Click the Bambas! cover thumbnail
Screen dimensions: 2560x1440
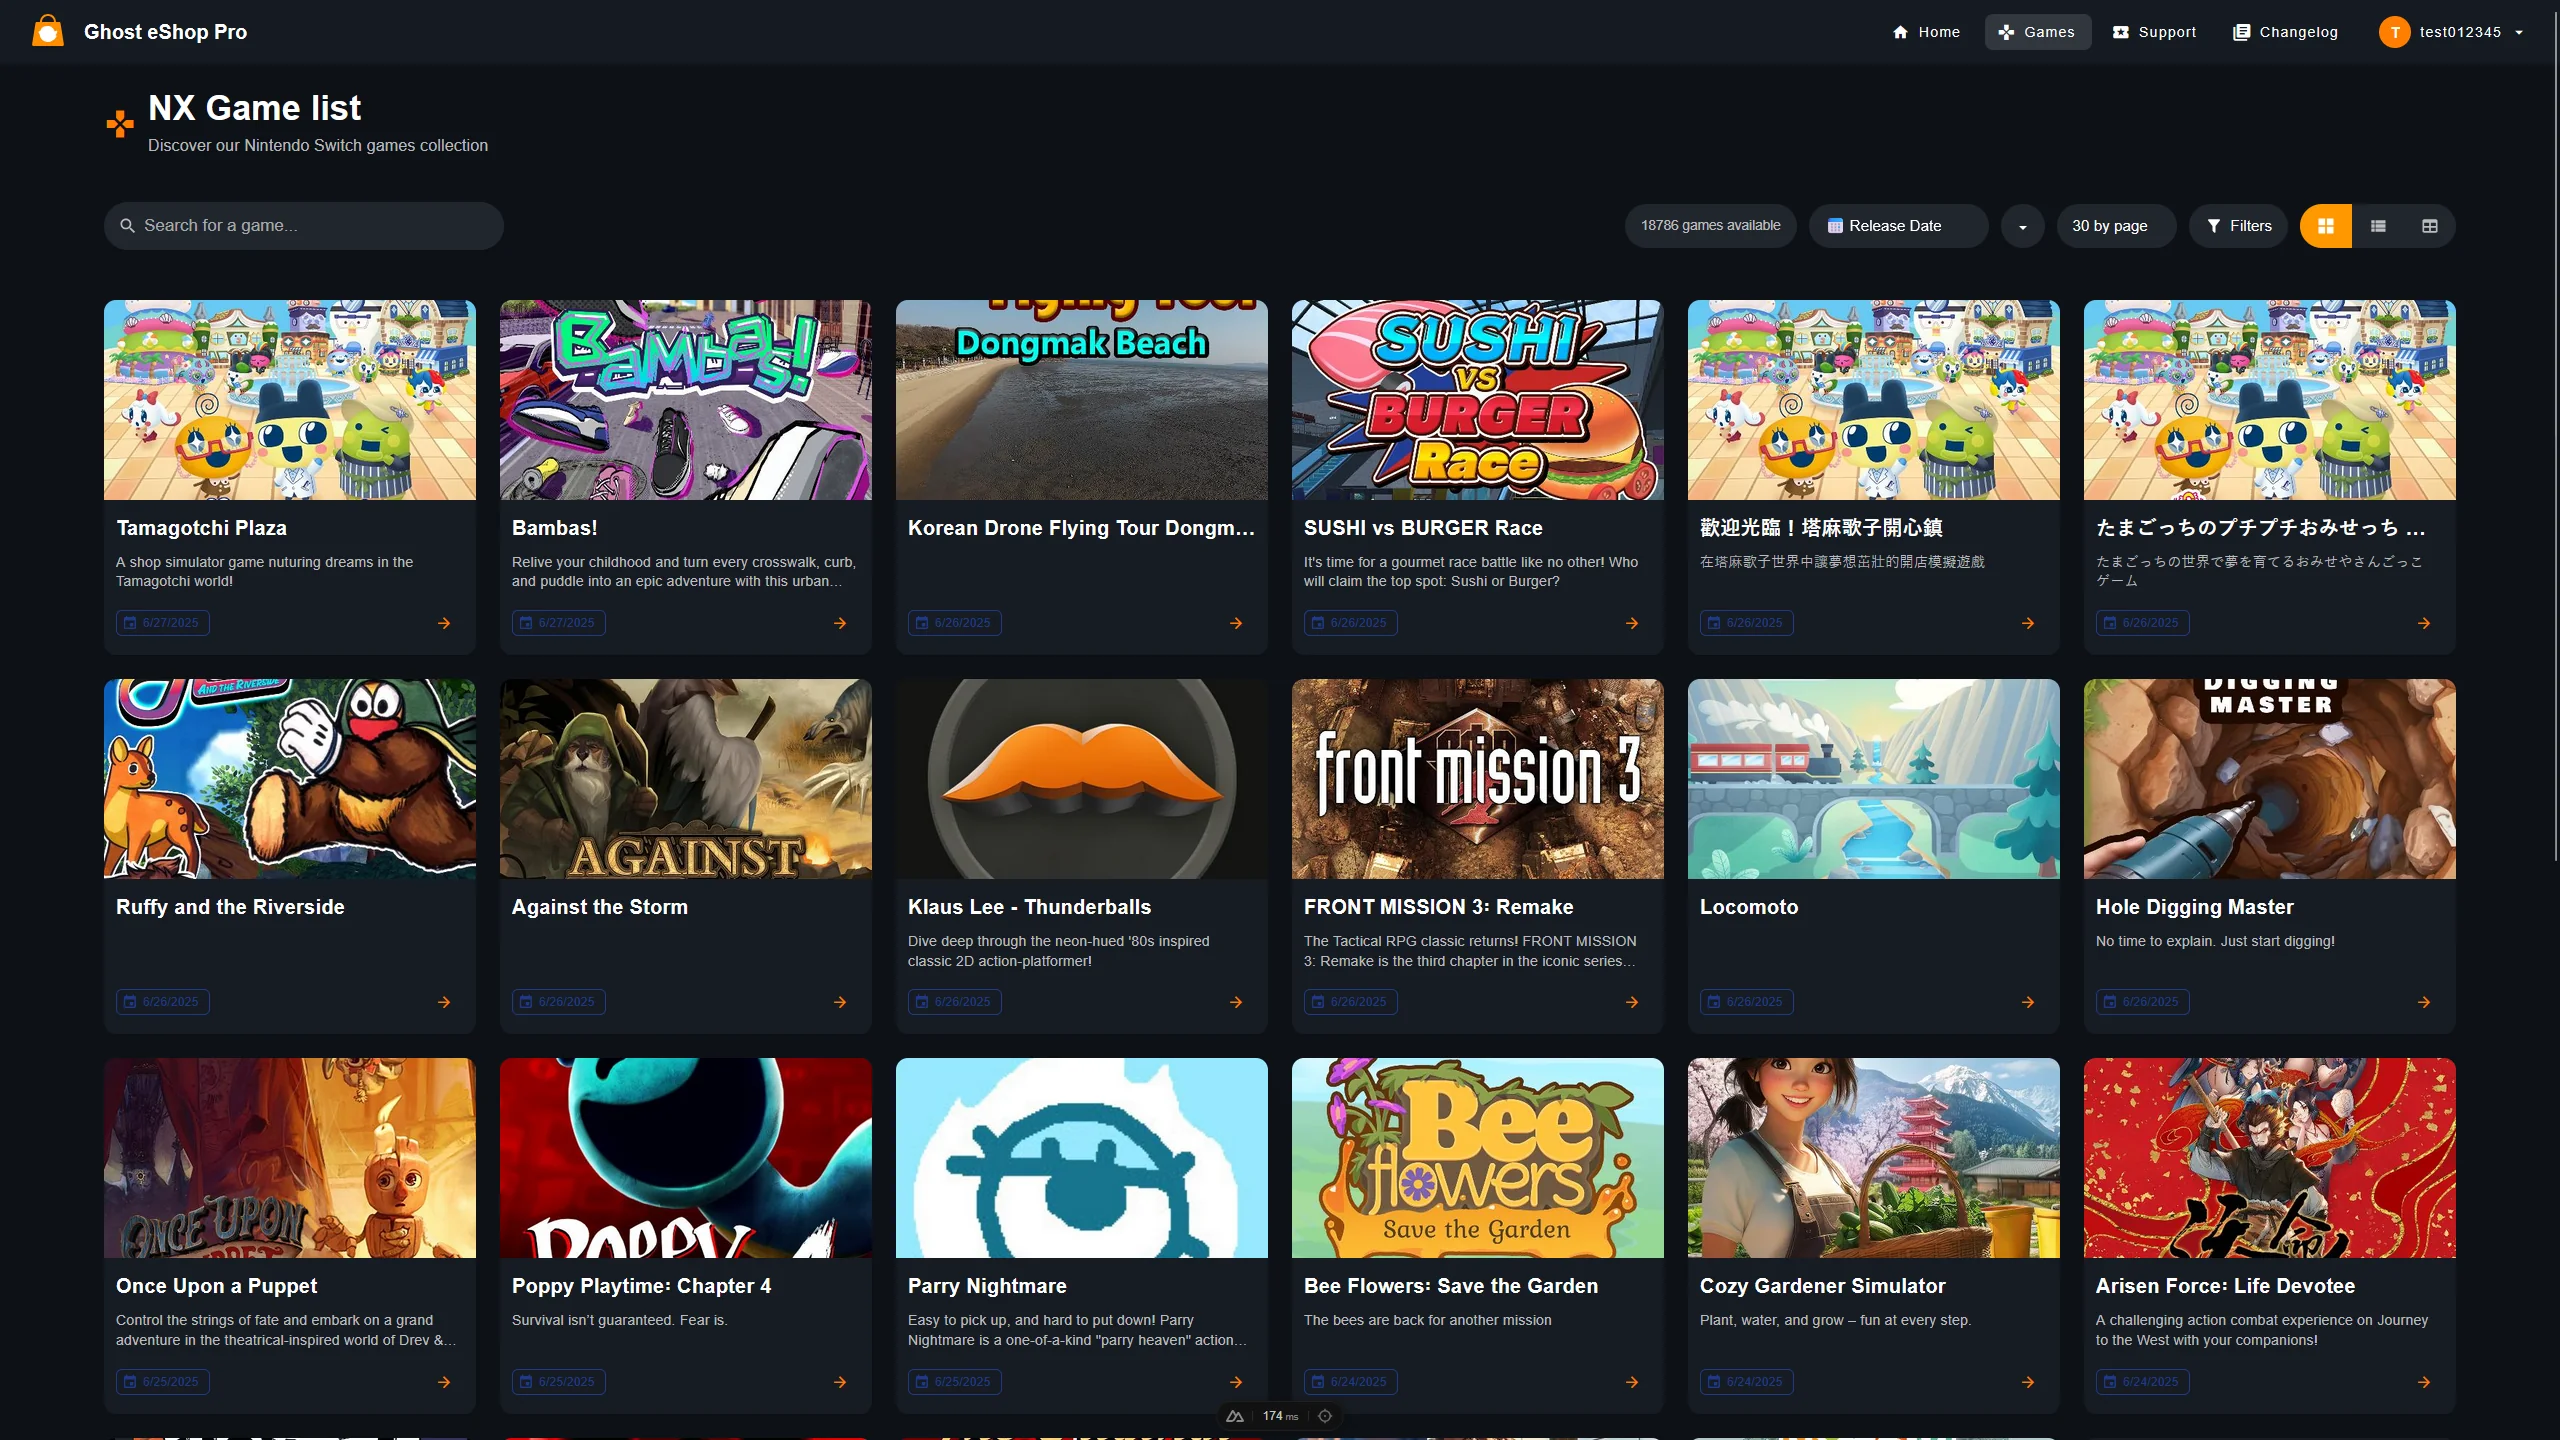(686, 400)
